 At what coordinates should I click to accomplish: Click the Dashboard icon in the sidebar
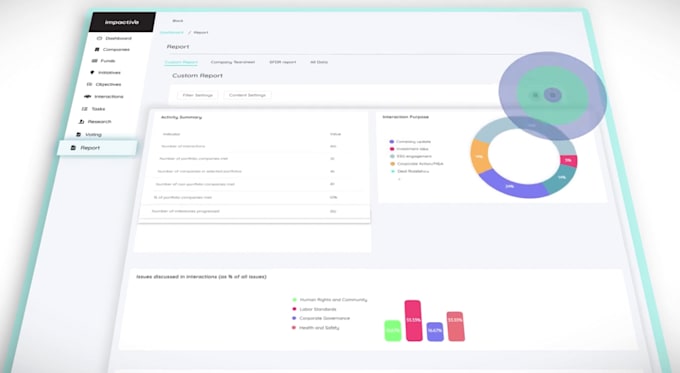pyautogui.click(x=99, y=38)
